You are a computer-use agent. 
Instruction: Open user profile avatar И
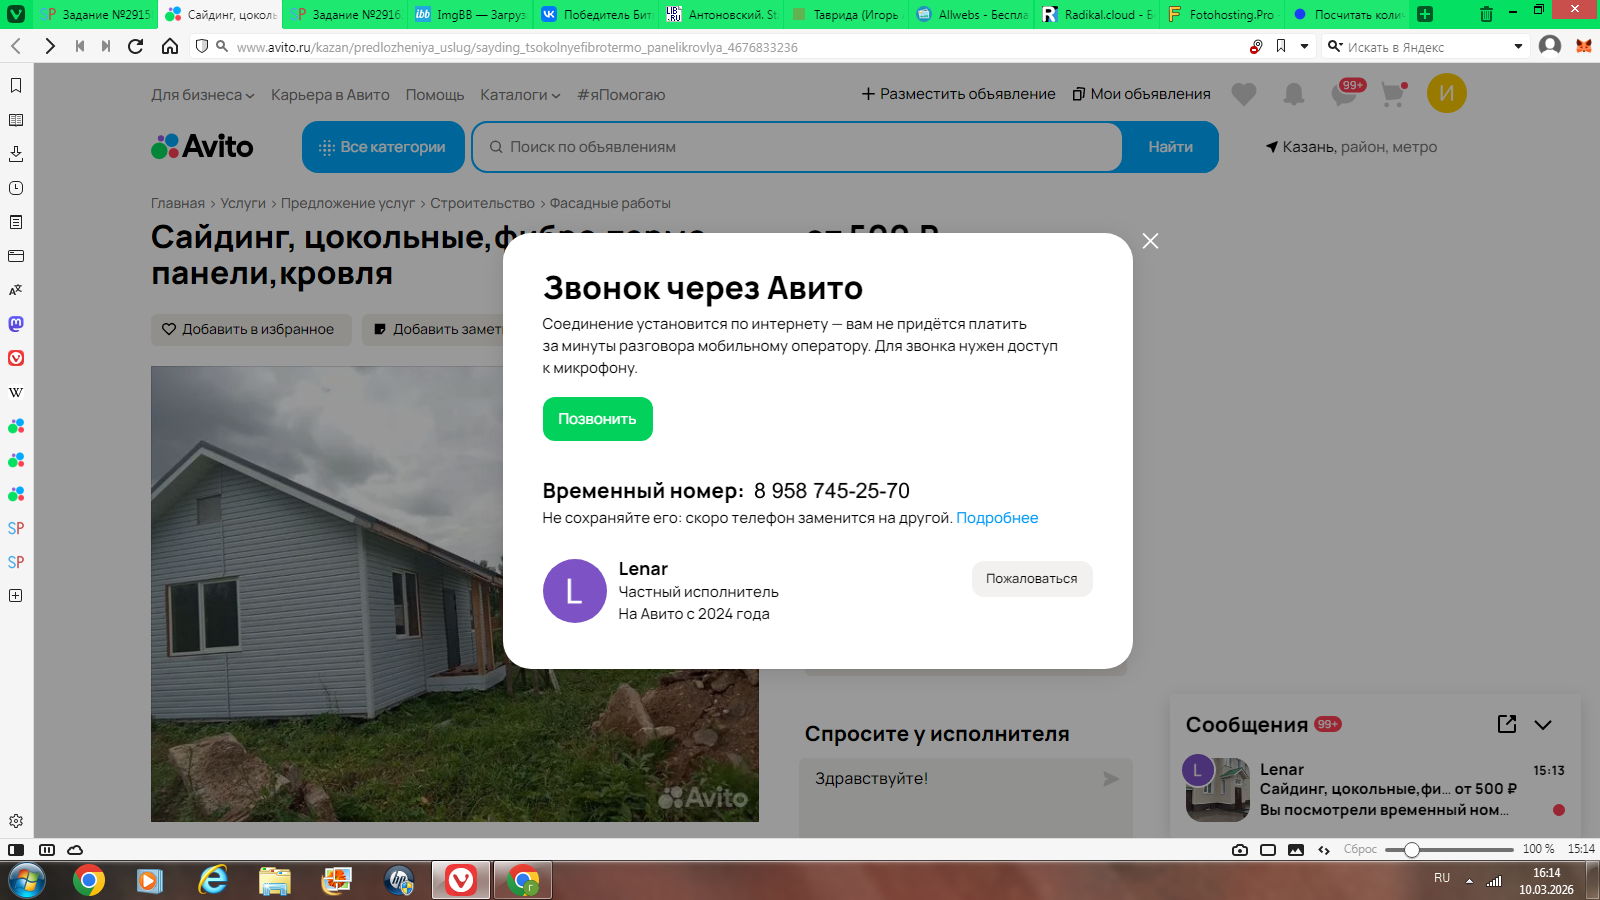point(1447,93)
